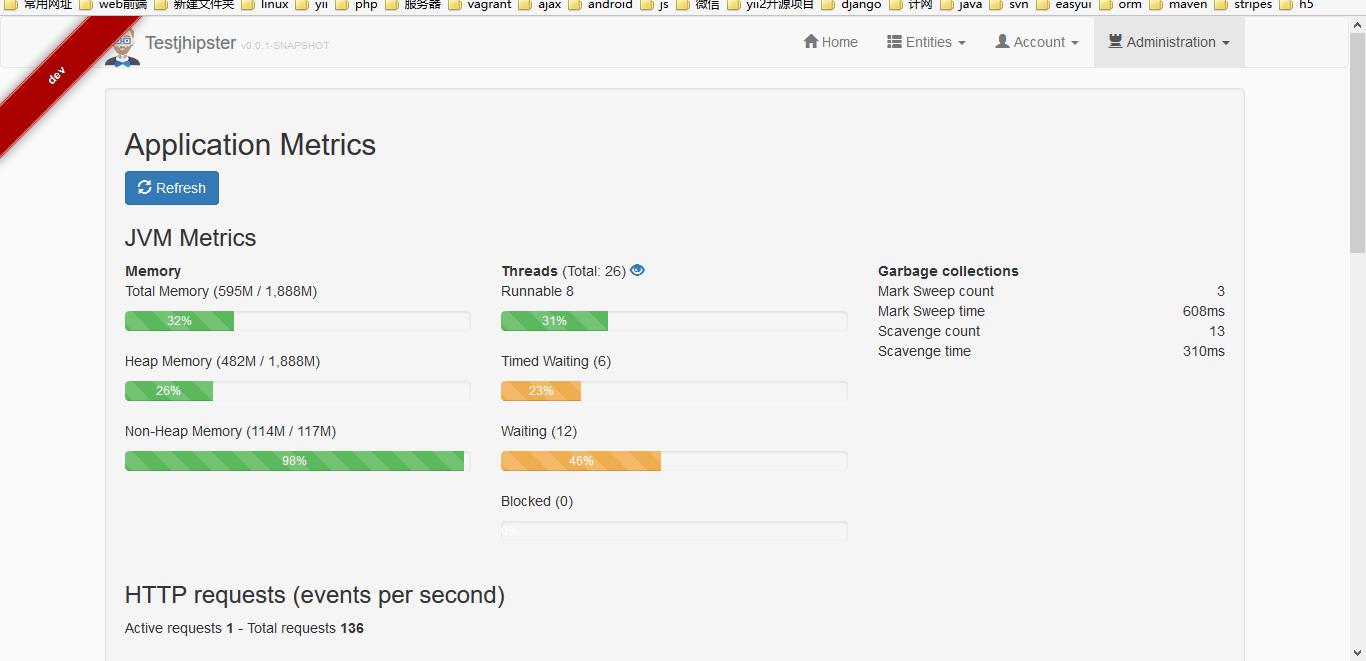Click the dev ribbon banner
This screenshot has width=1366, height=661.
pos(57,75)
